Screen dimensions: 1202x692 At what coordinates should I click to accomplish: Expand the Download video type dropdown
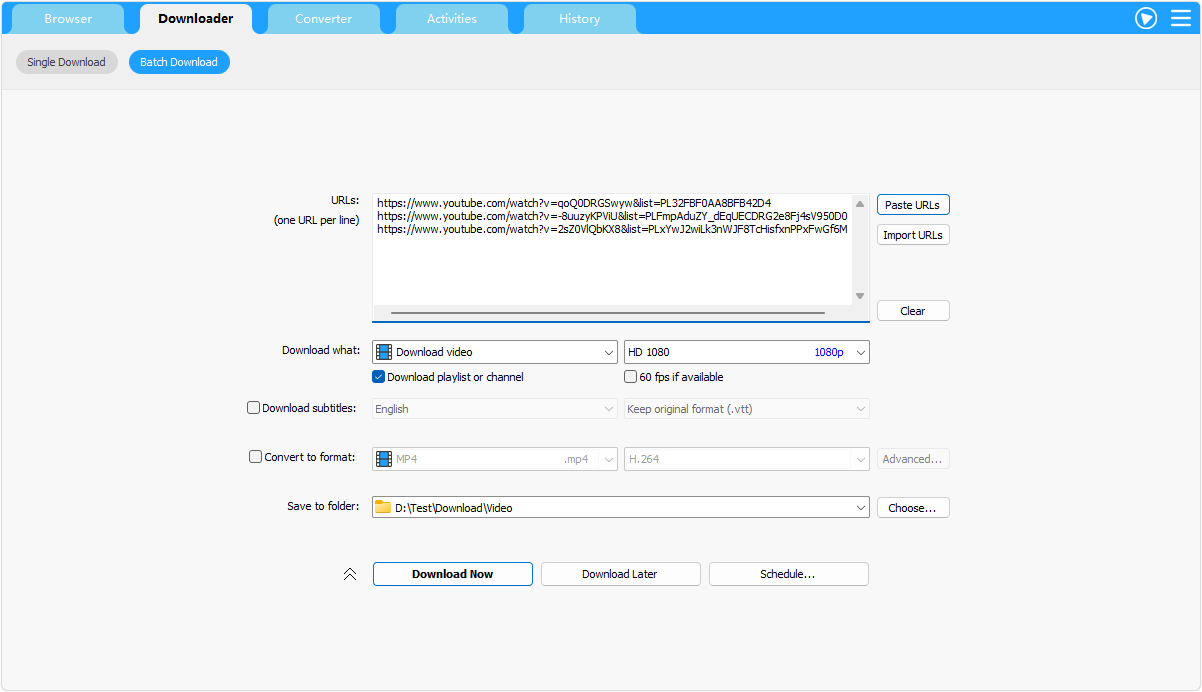609,352
